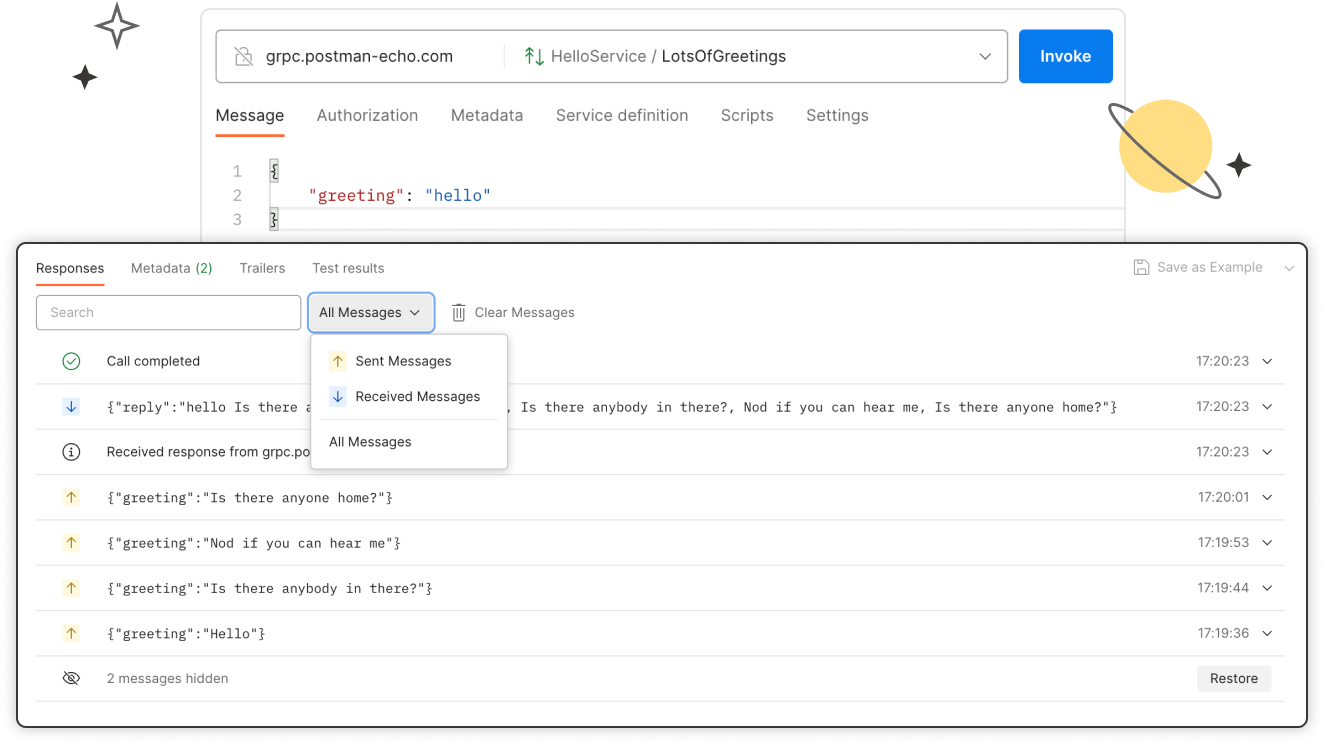
Task: Open the HelloService method selector dropdown
Action: click(985, 56)
